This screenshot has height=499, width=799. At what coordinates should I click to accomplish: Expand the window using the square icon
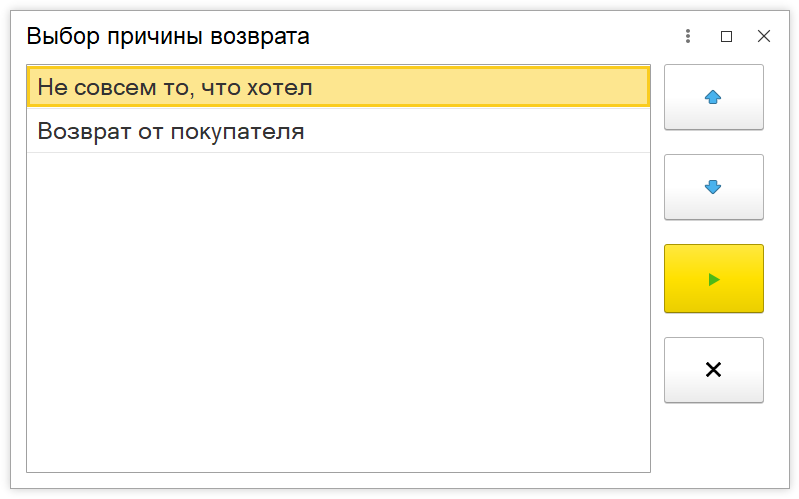pos(727,36)
